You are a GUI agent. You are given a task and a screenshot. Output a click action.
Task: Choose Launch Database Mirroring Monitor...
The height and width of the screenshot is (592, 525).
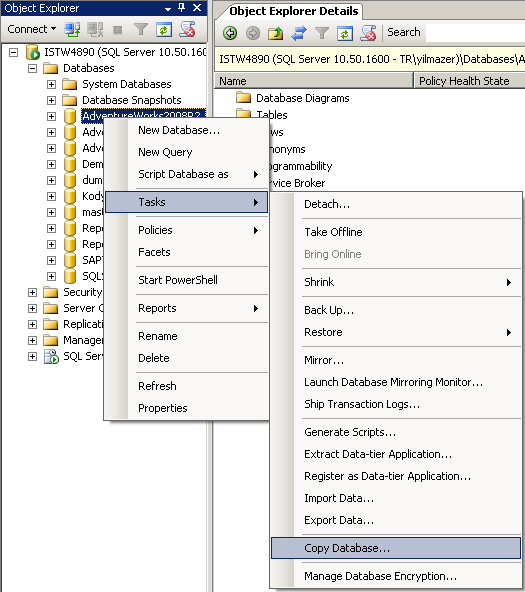[396, 382]
